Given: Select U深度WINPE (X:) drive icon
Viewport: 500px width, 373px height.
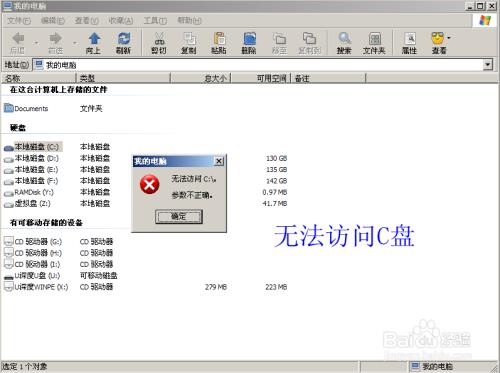Looking at the screenshot, I should point(9,287).
